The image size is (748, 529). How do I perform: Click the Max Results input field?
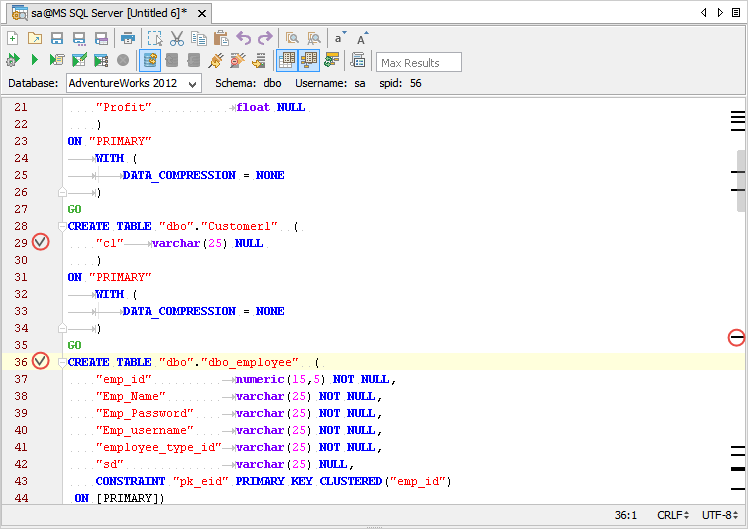click(419, 62)
